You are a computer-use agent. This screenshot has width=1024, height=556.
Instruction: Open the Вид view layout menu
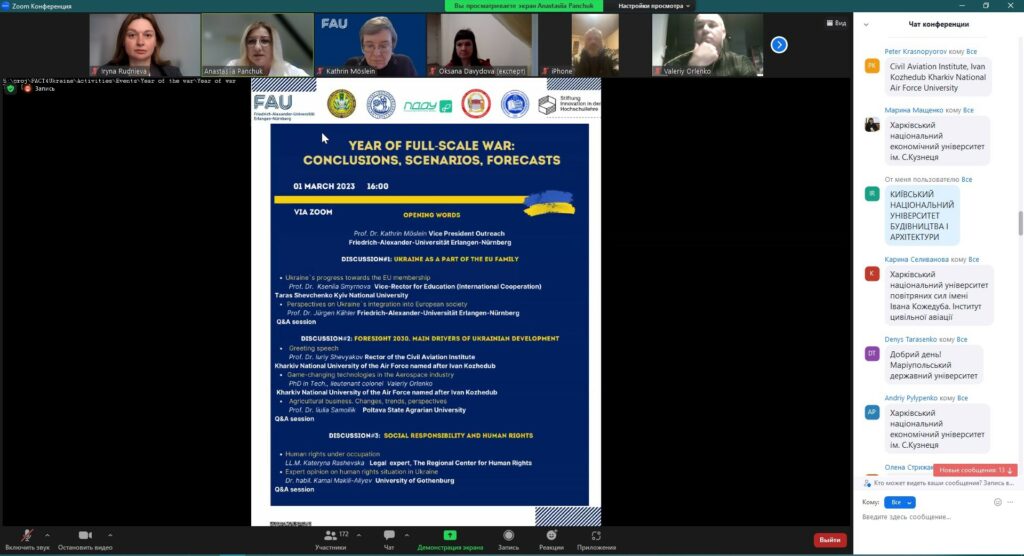click(x=836, y=23)
